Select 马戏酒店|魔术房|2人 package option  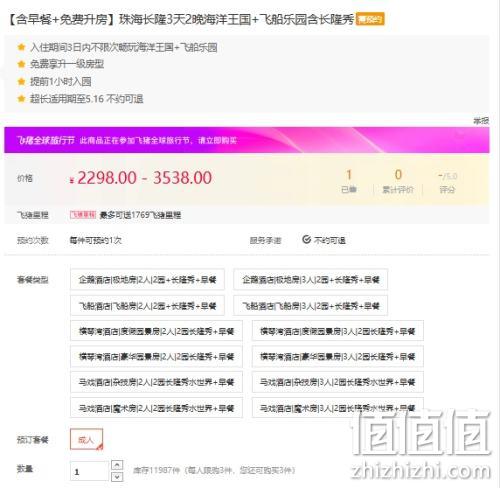156,408
